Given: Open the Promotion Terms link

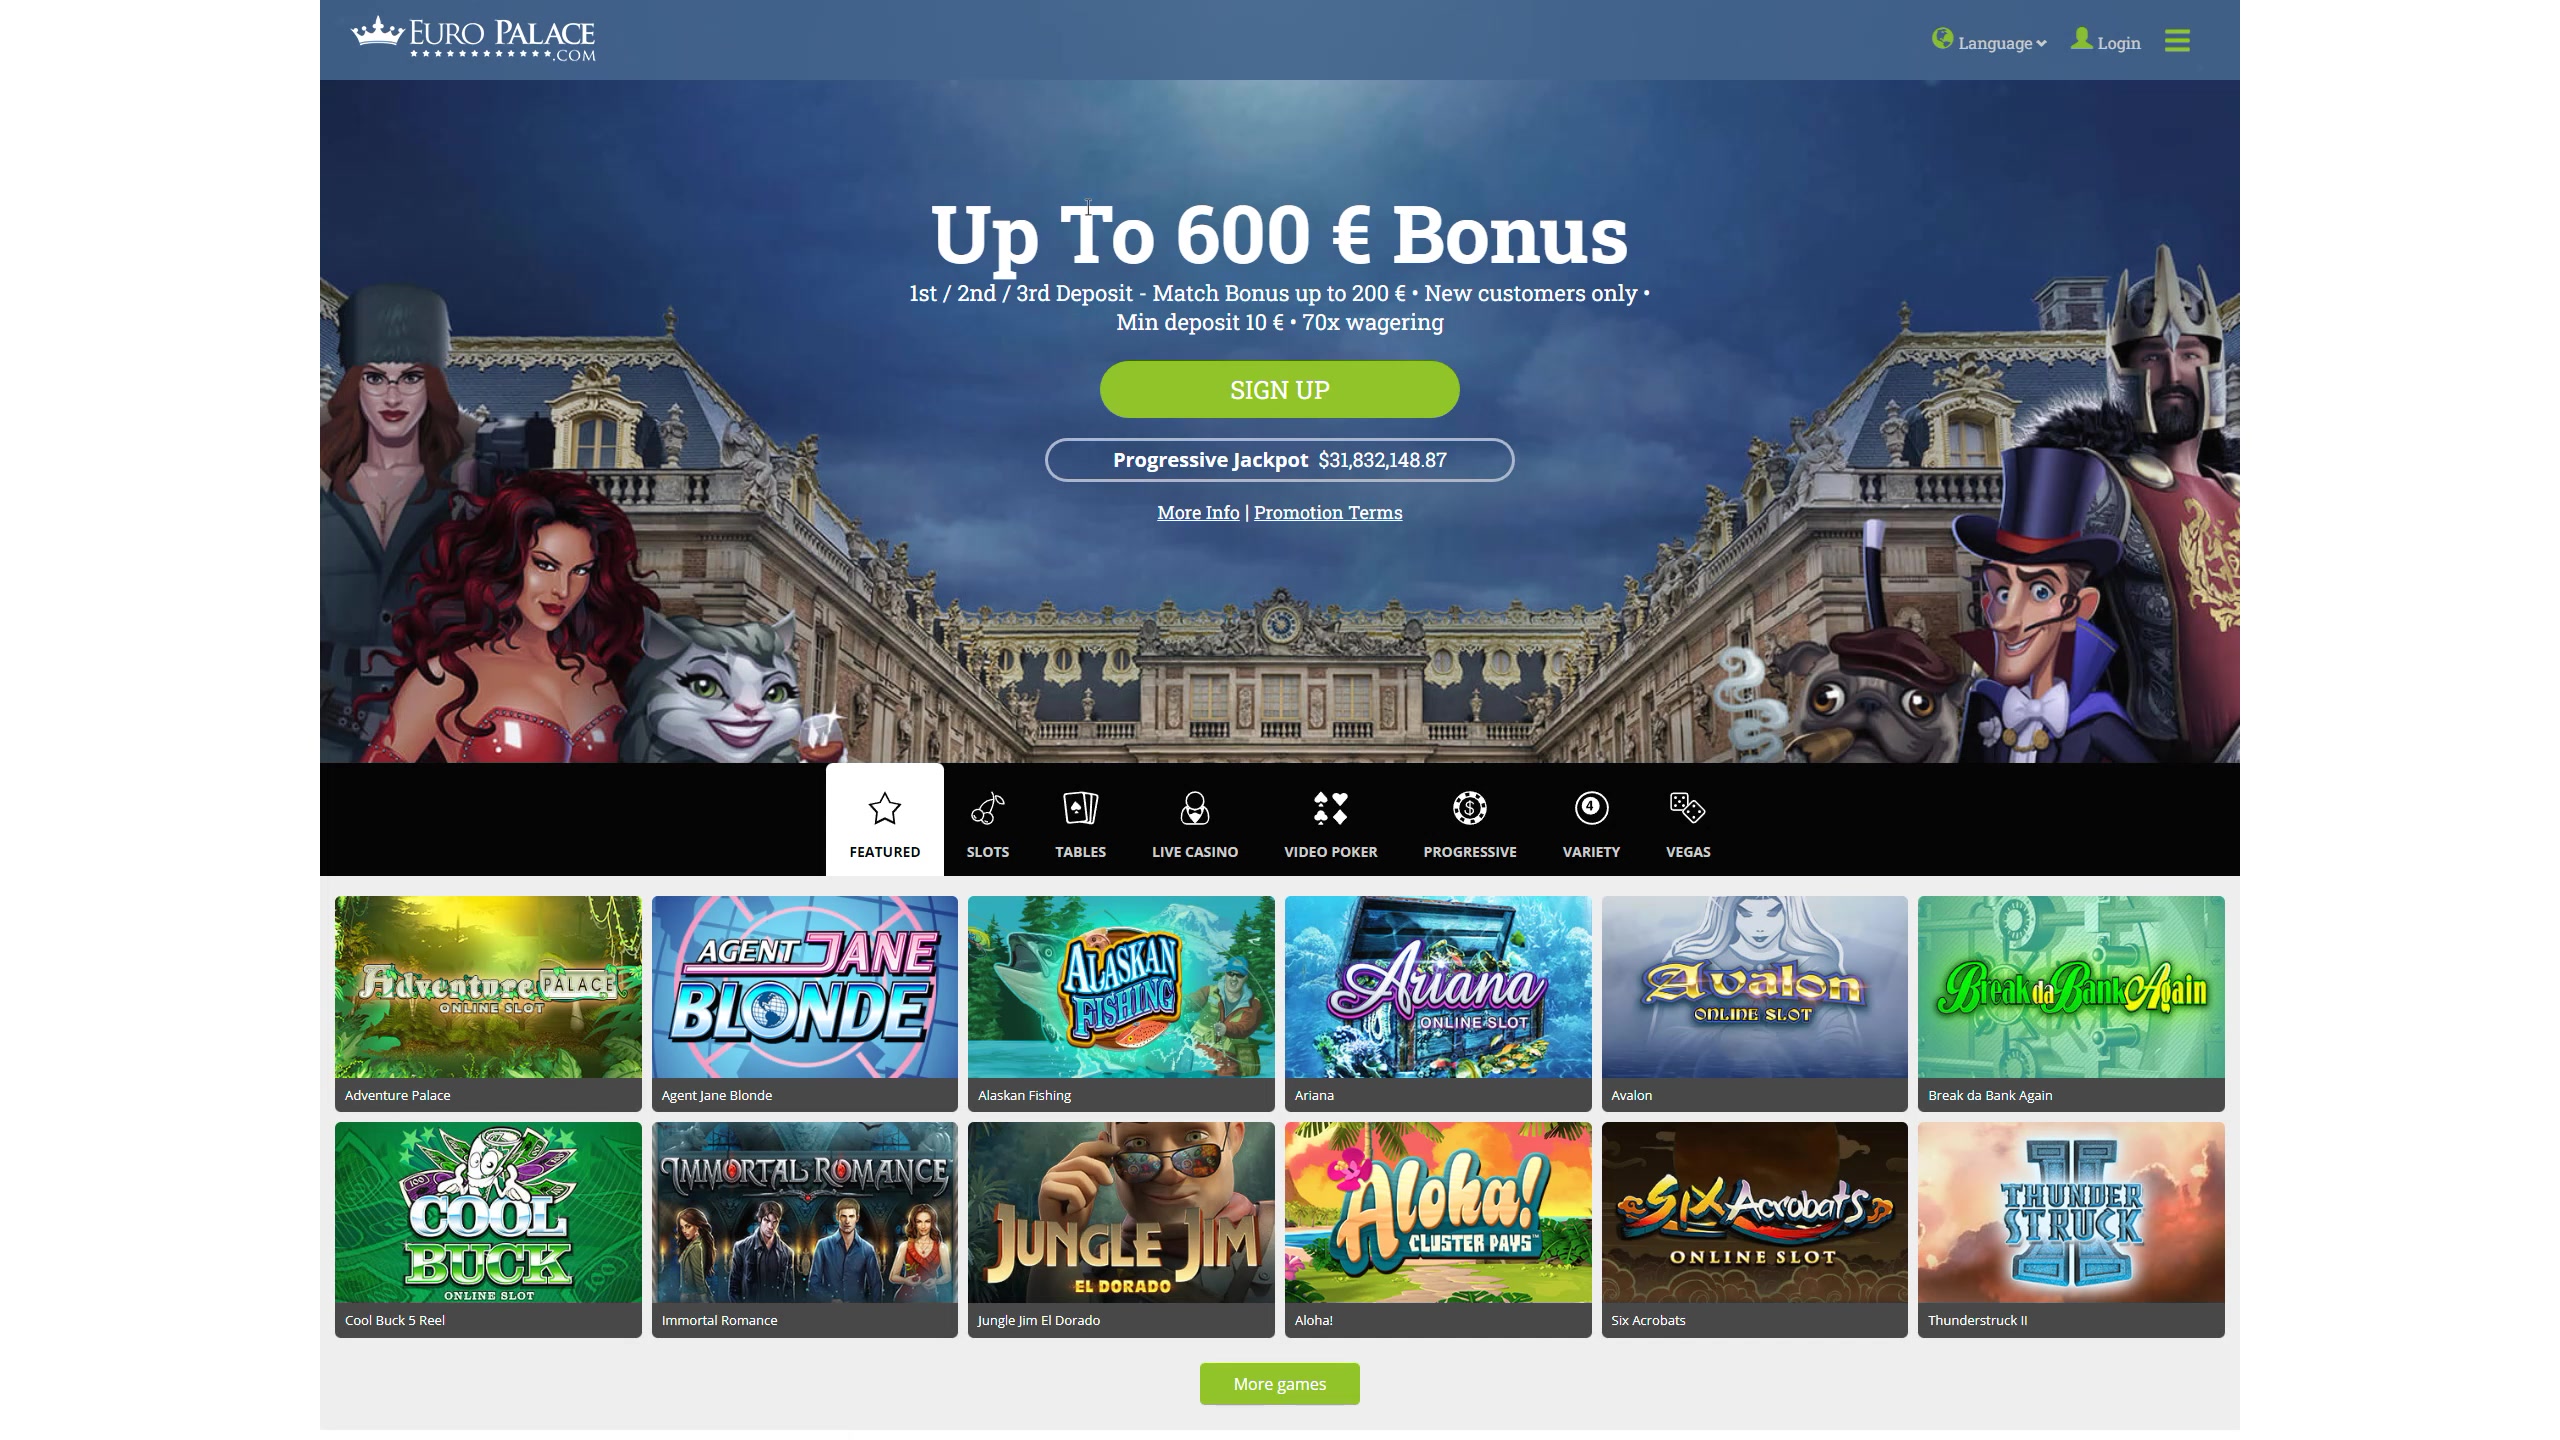Looking at the screenshot, I should point(1328,512).
